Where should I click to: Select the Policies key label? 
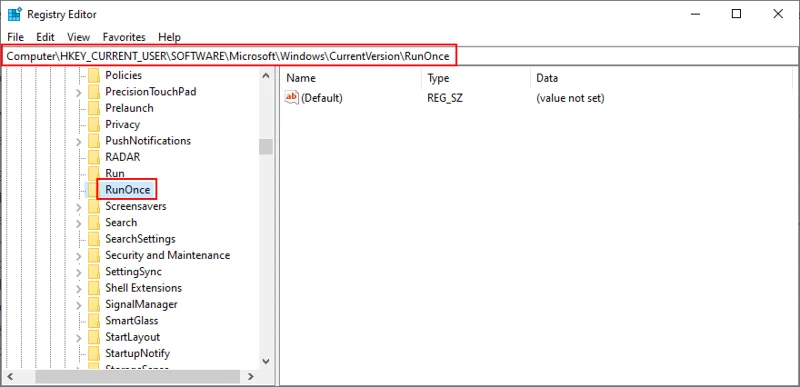(123, 75)
